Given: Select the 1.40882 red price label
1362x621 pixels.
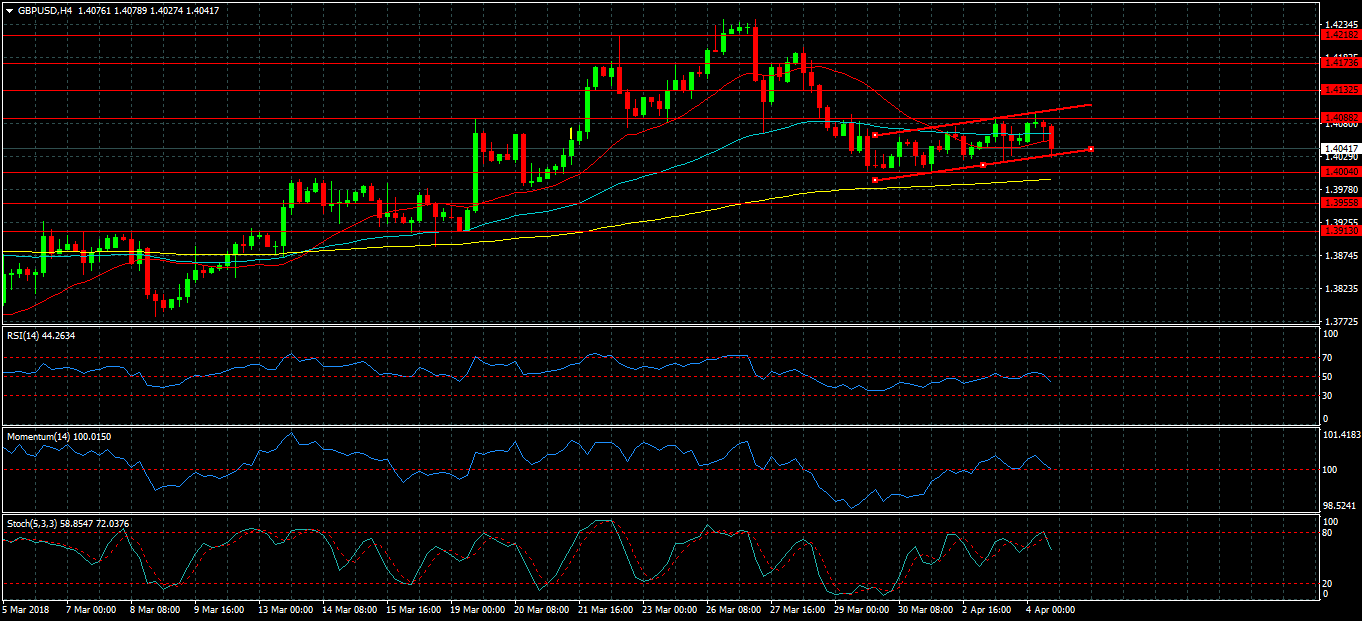Looking at the screenshot, I should [1339, 118].
